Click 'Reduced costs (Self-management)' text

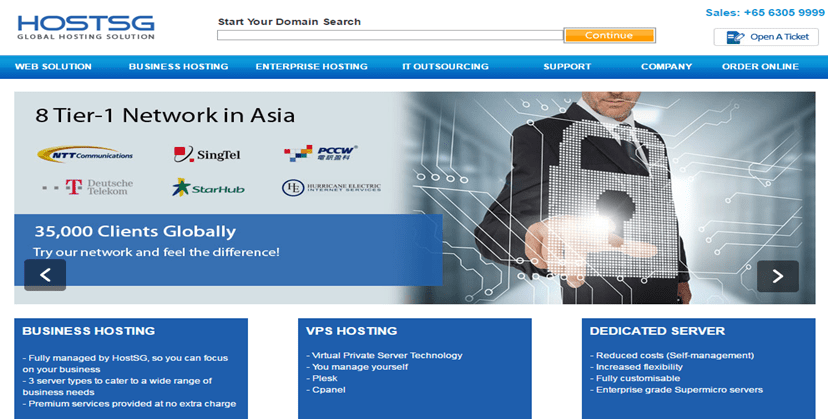click(672, 356)
